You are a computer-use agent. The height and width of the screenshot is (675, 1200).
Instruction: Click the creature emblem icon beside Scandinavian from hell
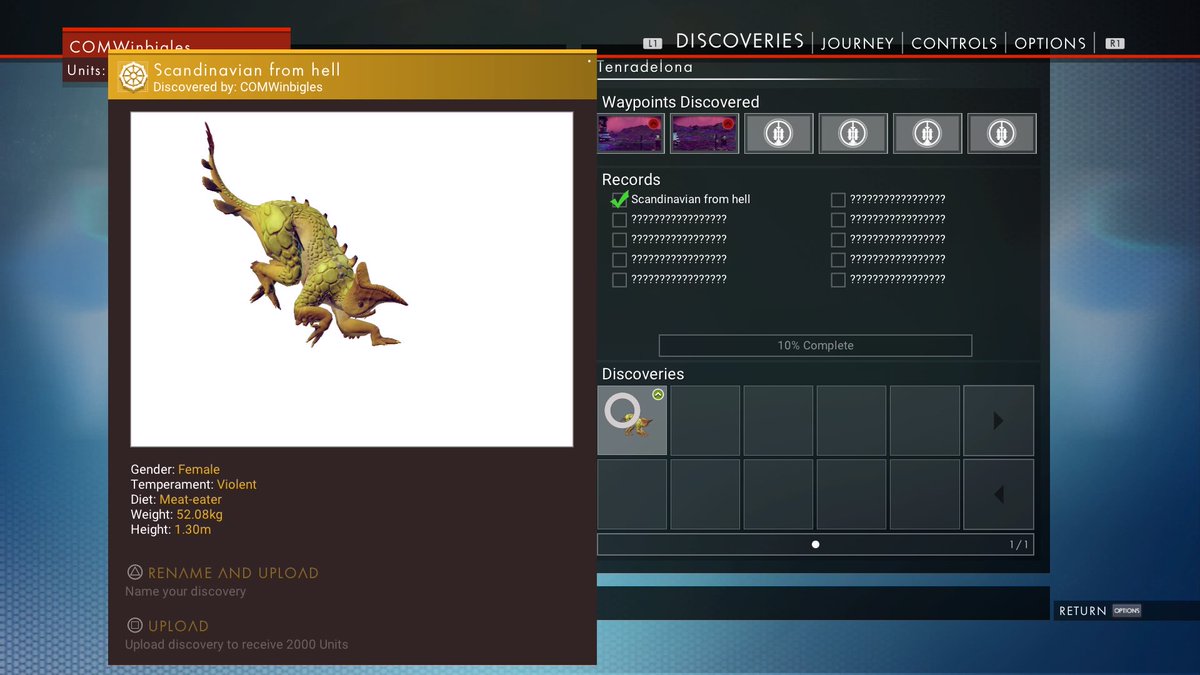pyautogui.click(x=133, y=77)
